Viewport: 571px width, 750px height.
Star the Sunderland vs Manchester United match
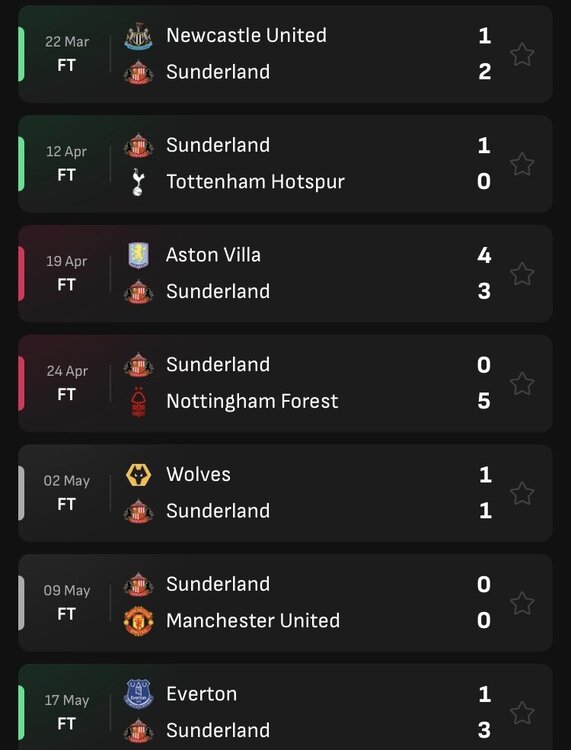[x=522, y=603]
